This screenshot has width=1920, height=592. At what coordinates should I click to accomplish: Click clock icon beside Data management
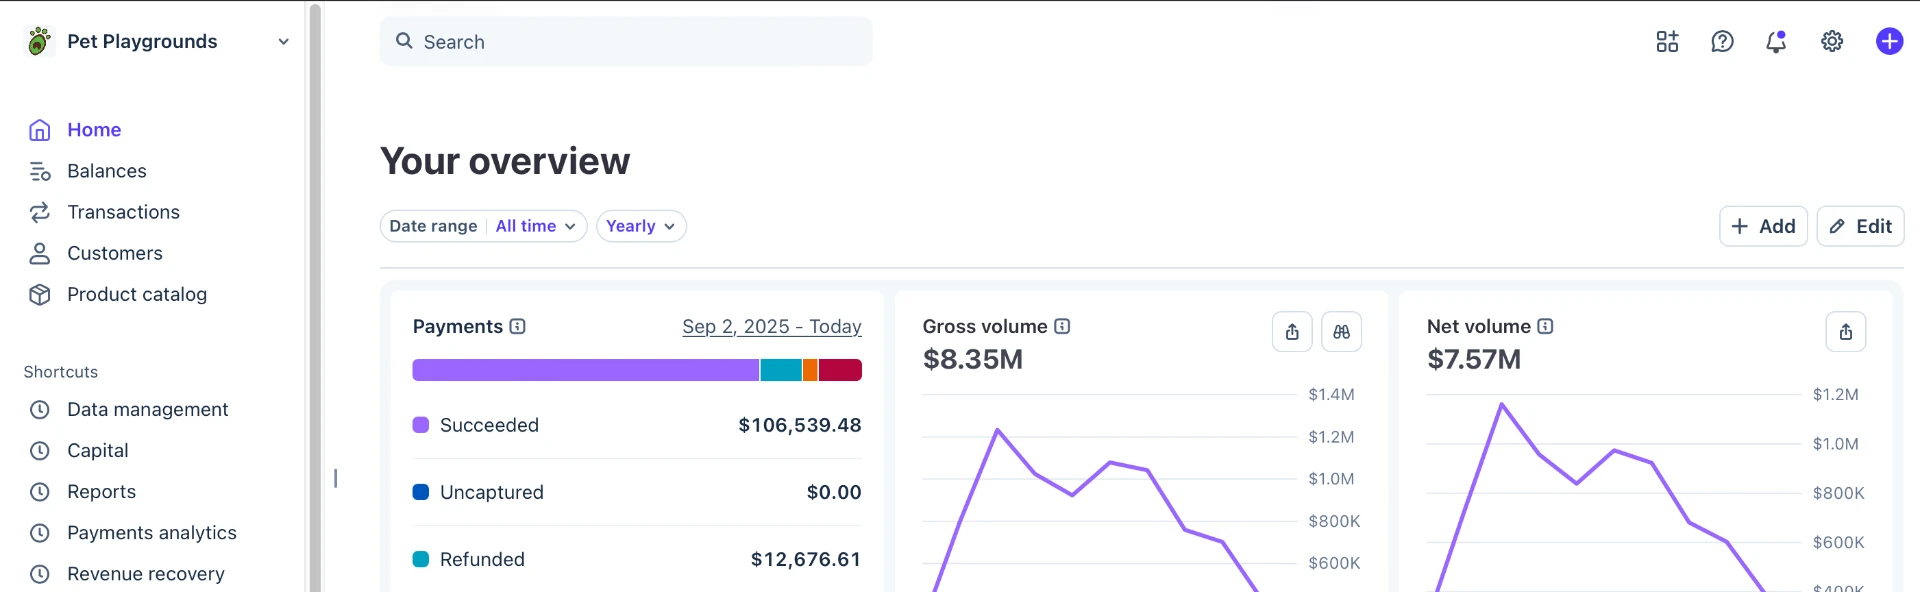point(40,409)
